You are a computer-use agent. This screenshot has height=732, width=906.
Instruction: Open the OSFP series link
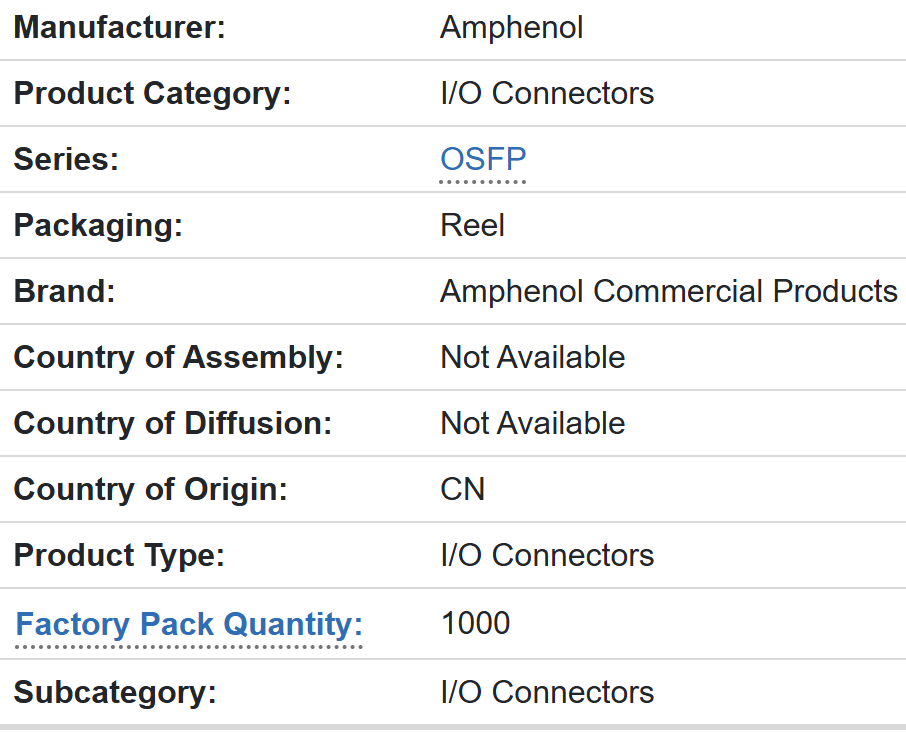[483, 160]
